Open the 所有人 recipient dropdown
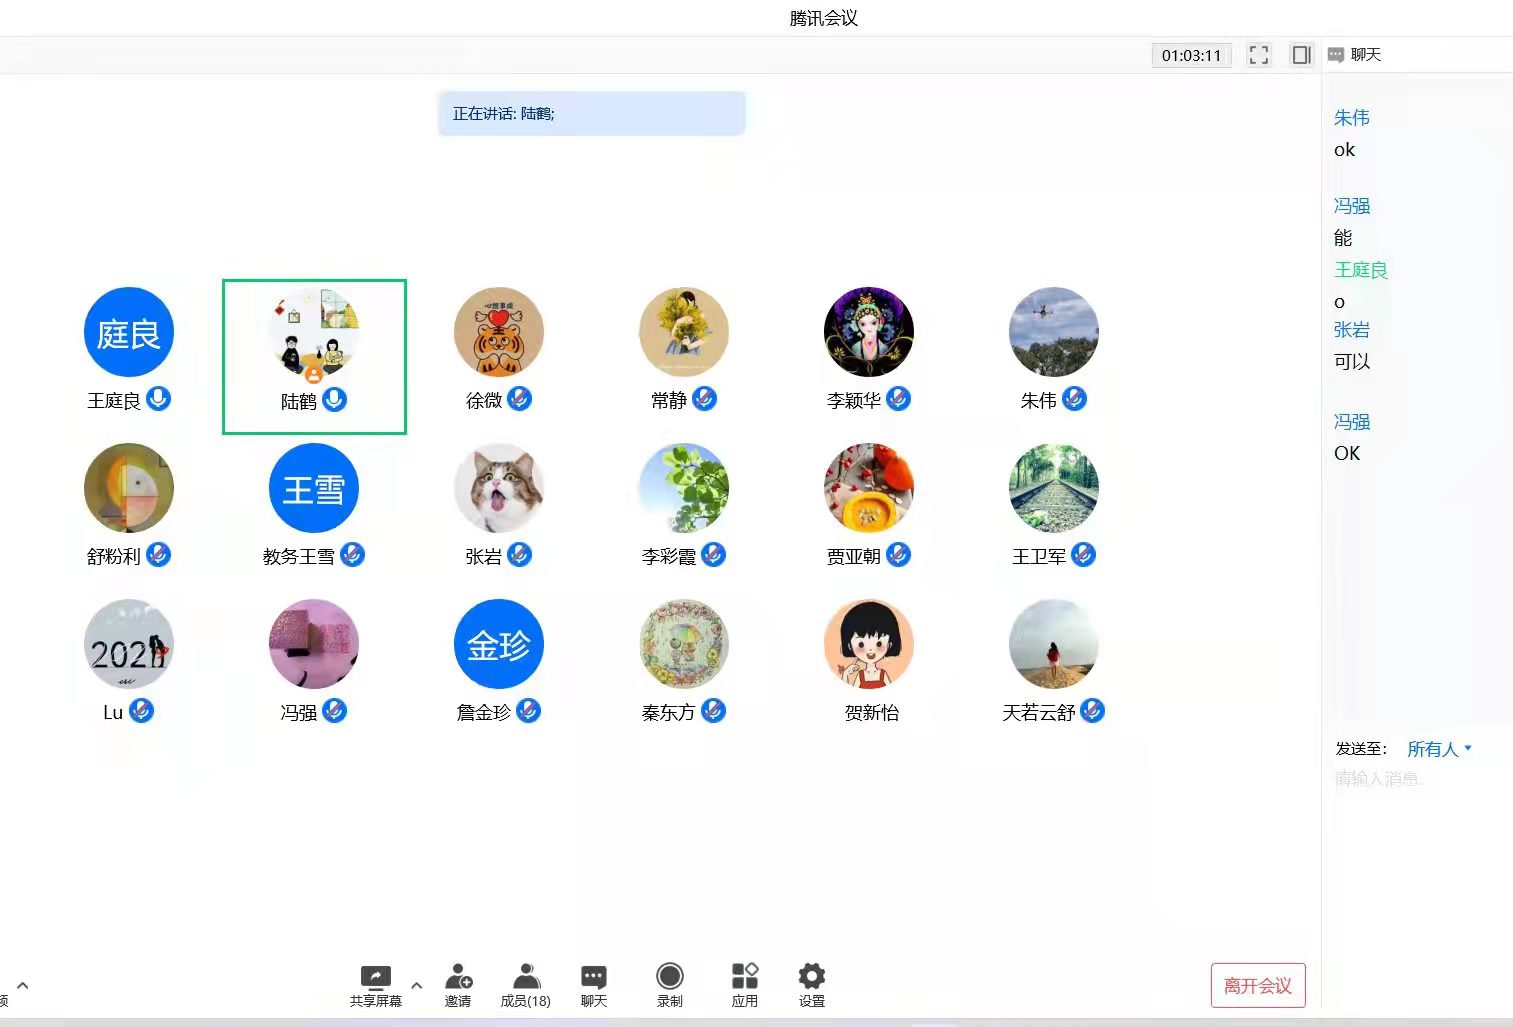 pyautogui.click(x=1439, y=749)
